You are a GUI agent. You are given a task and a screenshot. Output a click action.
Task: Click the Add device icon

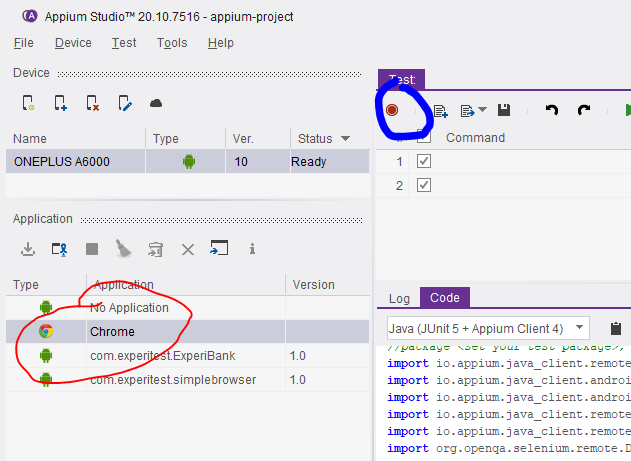click(60, 103)
